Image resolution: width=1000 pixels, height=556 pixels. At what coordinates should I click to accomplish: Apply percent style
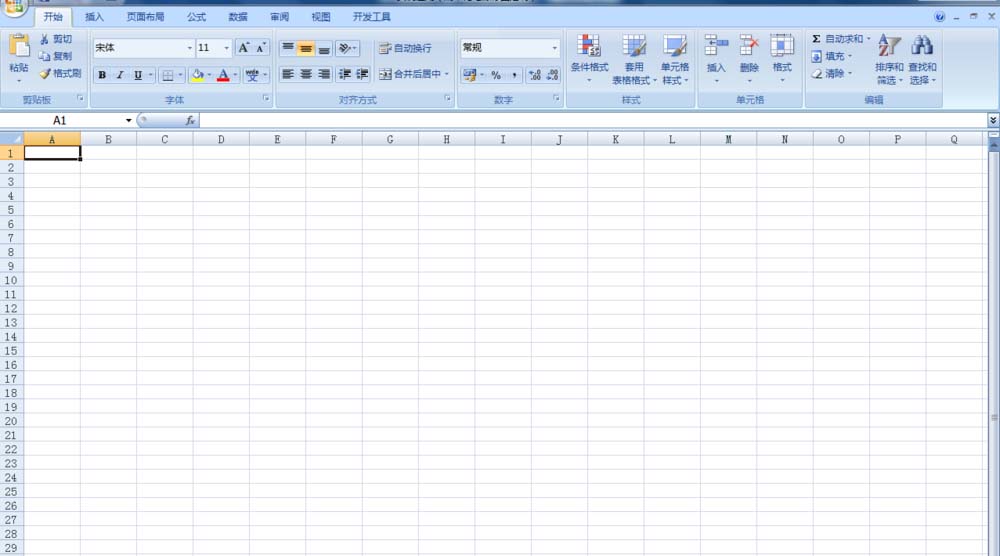(x=496, y=75)
